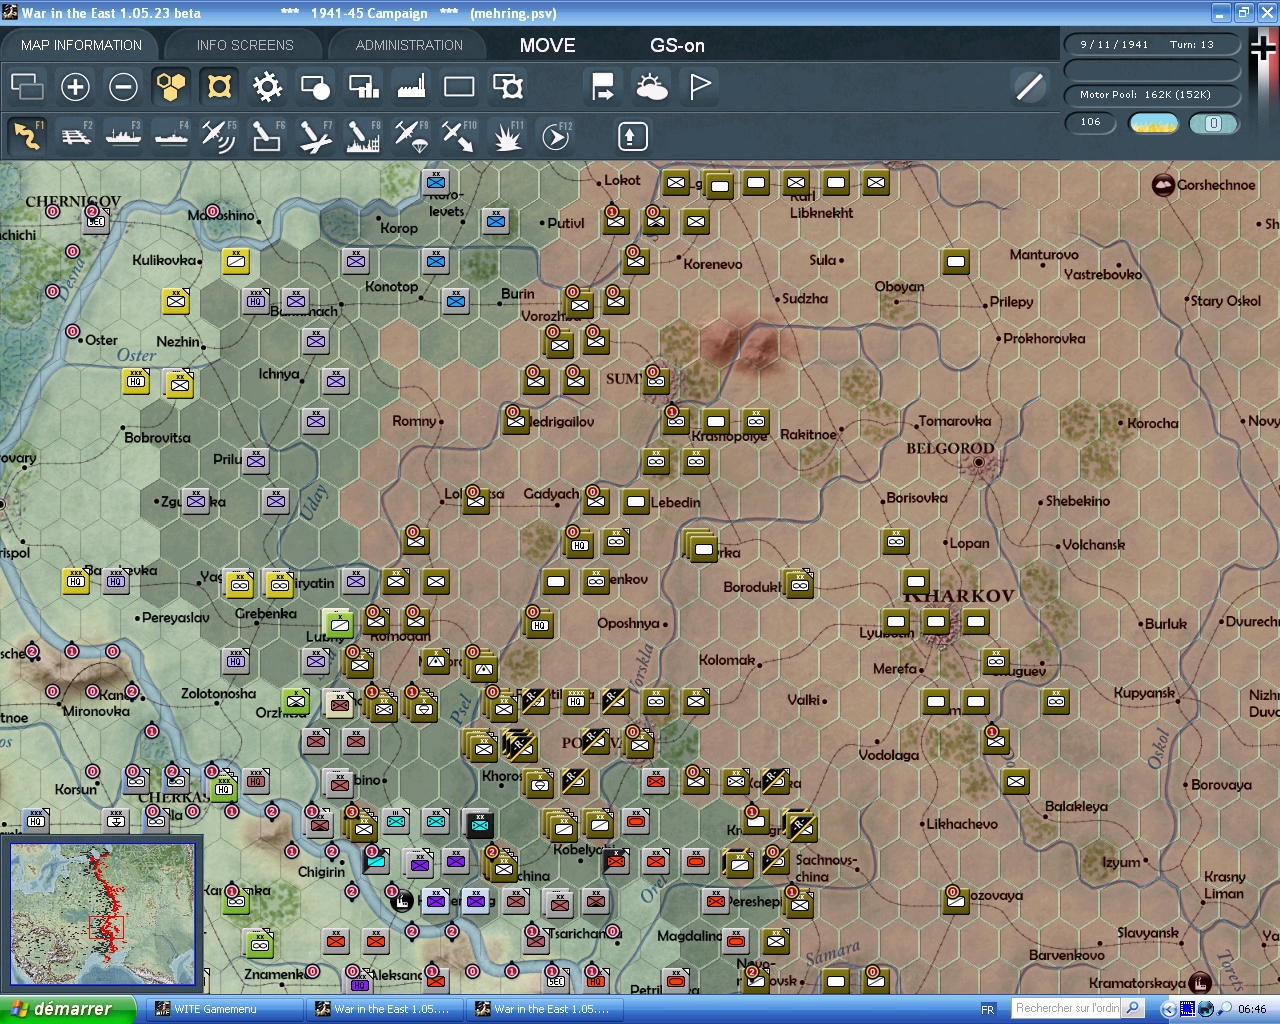Select the HQ unit counter beside Oposhnya
The width and height of the screenshot is (1280, 1024).
(x=540, y=623)
